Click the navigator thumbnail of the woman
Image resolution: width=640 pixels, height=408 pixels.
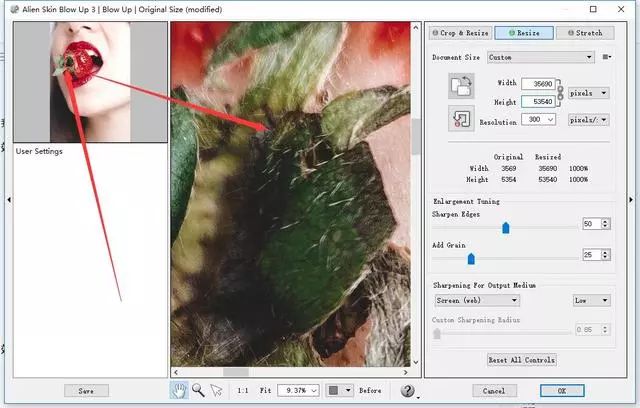90,82
